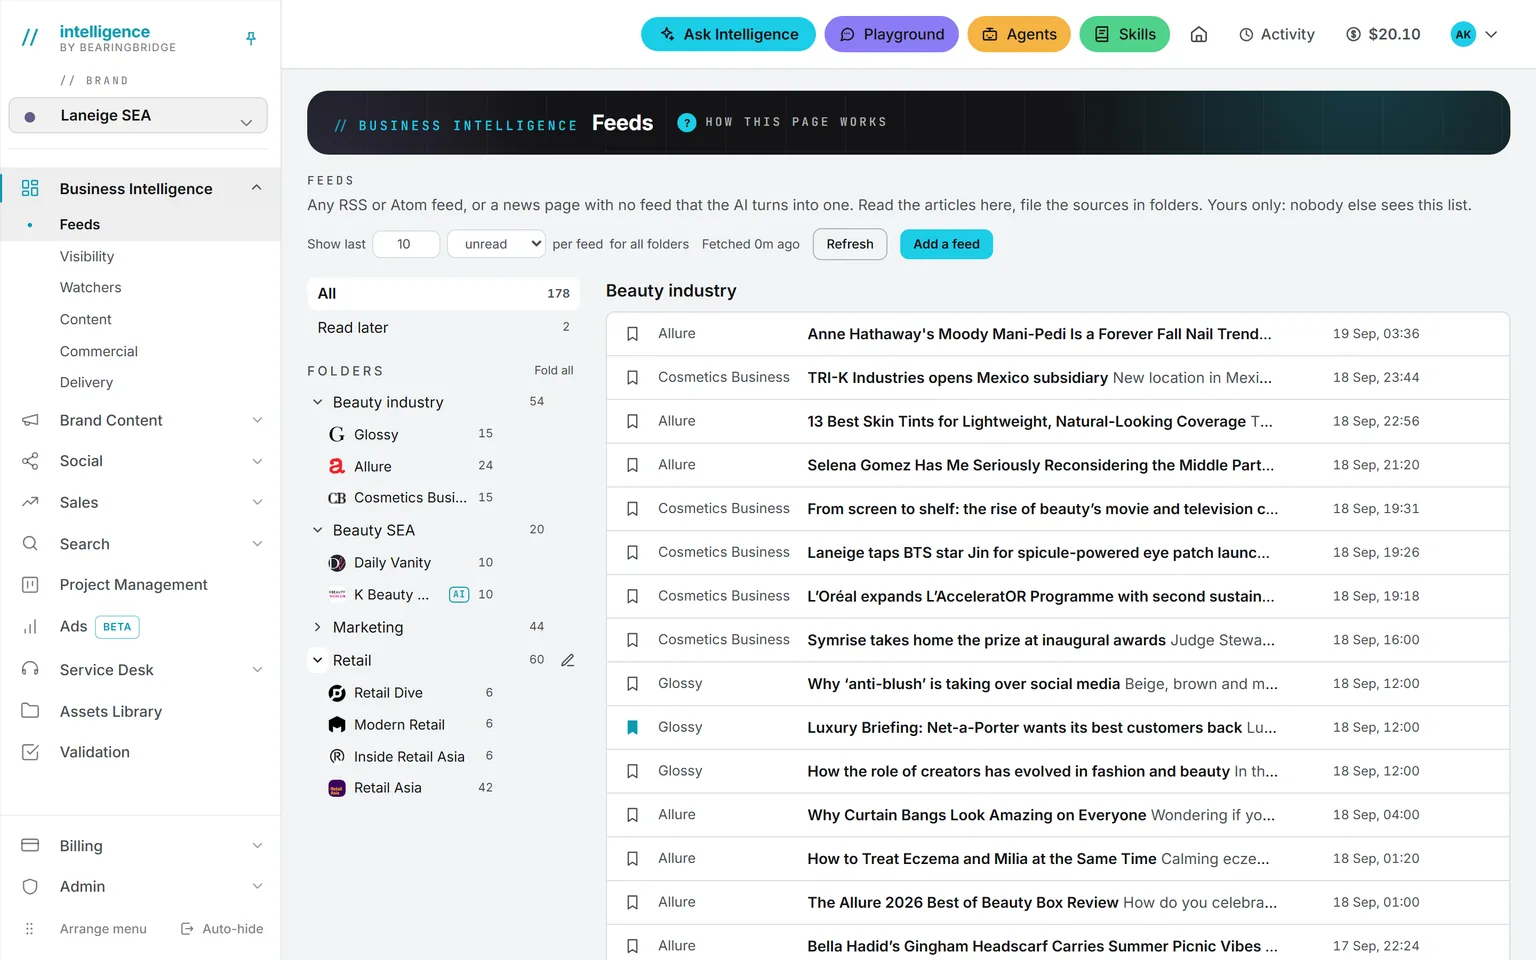The width and height of the screenshot is (1536, 960).
Task: Bookmark the Laneige taps BTS star Jin article
Action: pos(632,553)
